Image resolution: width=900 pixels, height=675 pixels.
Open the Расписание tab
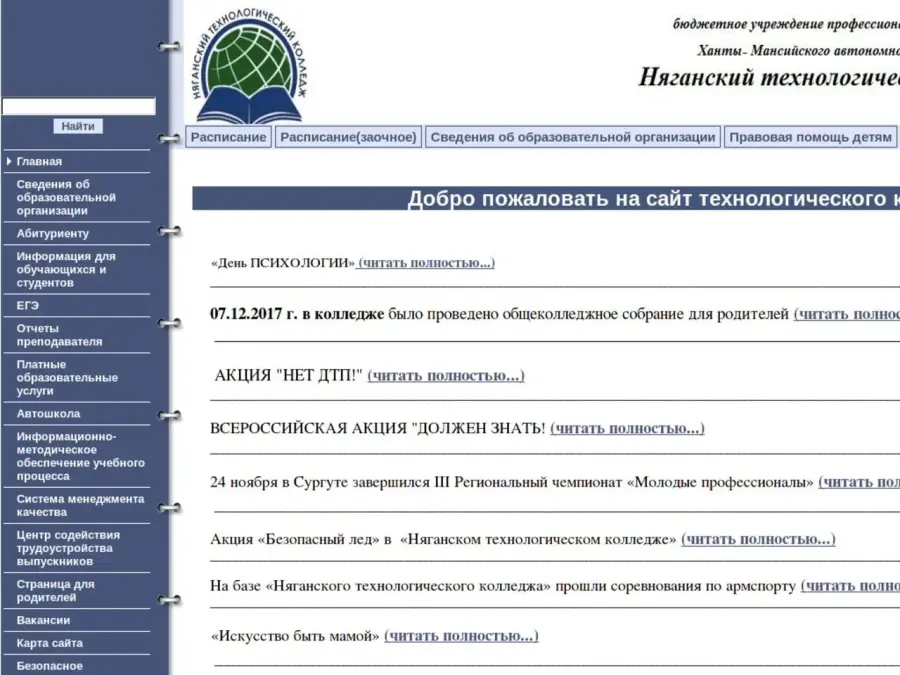tap(228, 137)
